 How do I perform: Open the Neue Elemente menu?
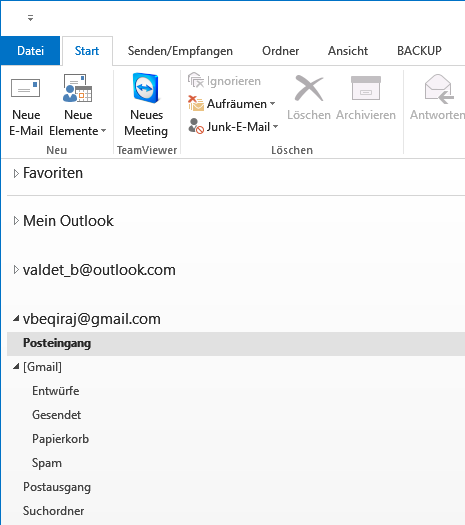(x=78, y=106)
